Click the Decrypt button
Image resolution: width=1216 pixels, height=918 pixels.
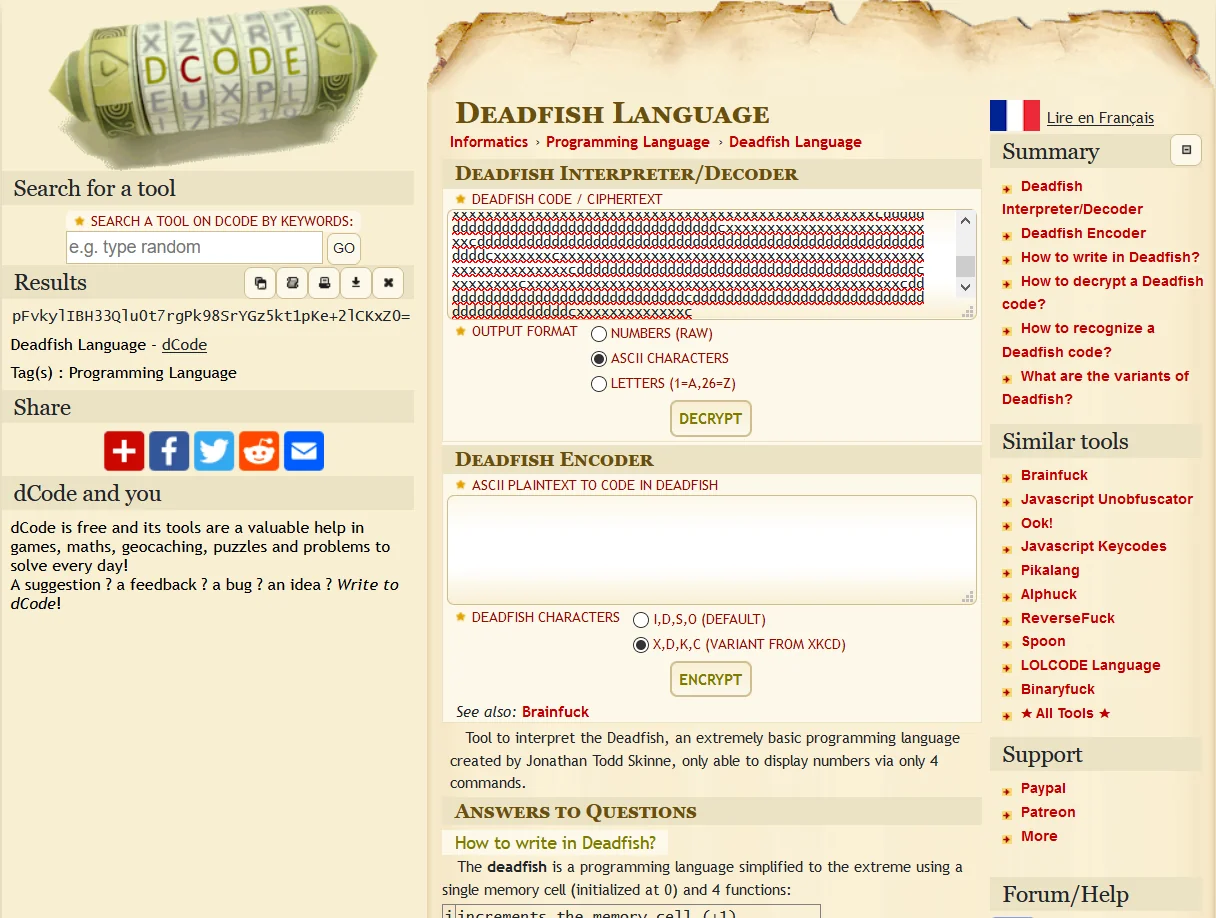(x=710, y=418)
